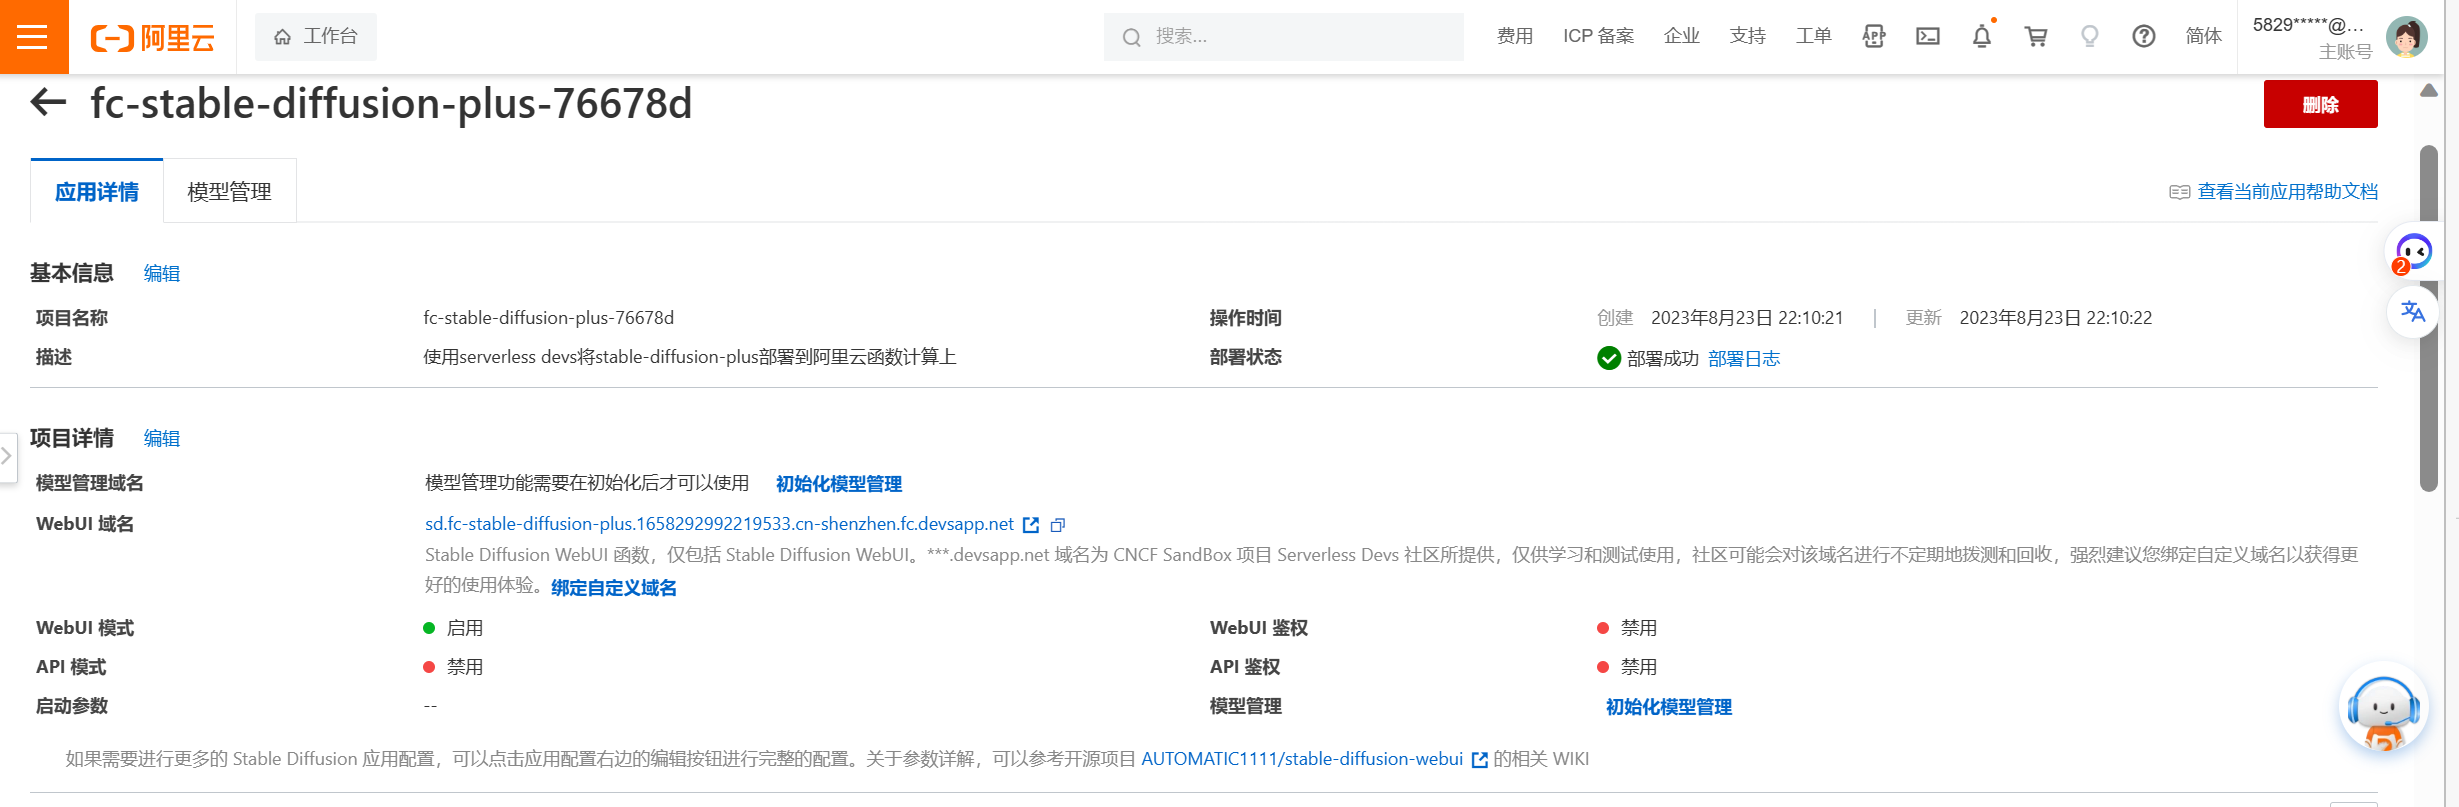Open the sd.fc-stable-diffusion-plus WebUI domain link
The height and width of the screenshot is (807, 2459).
[x=719, y=524]
